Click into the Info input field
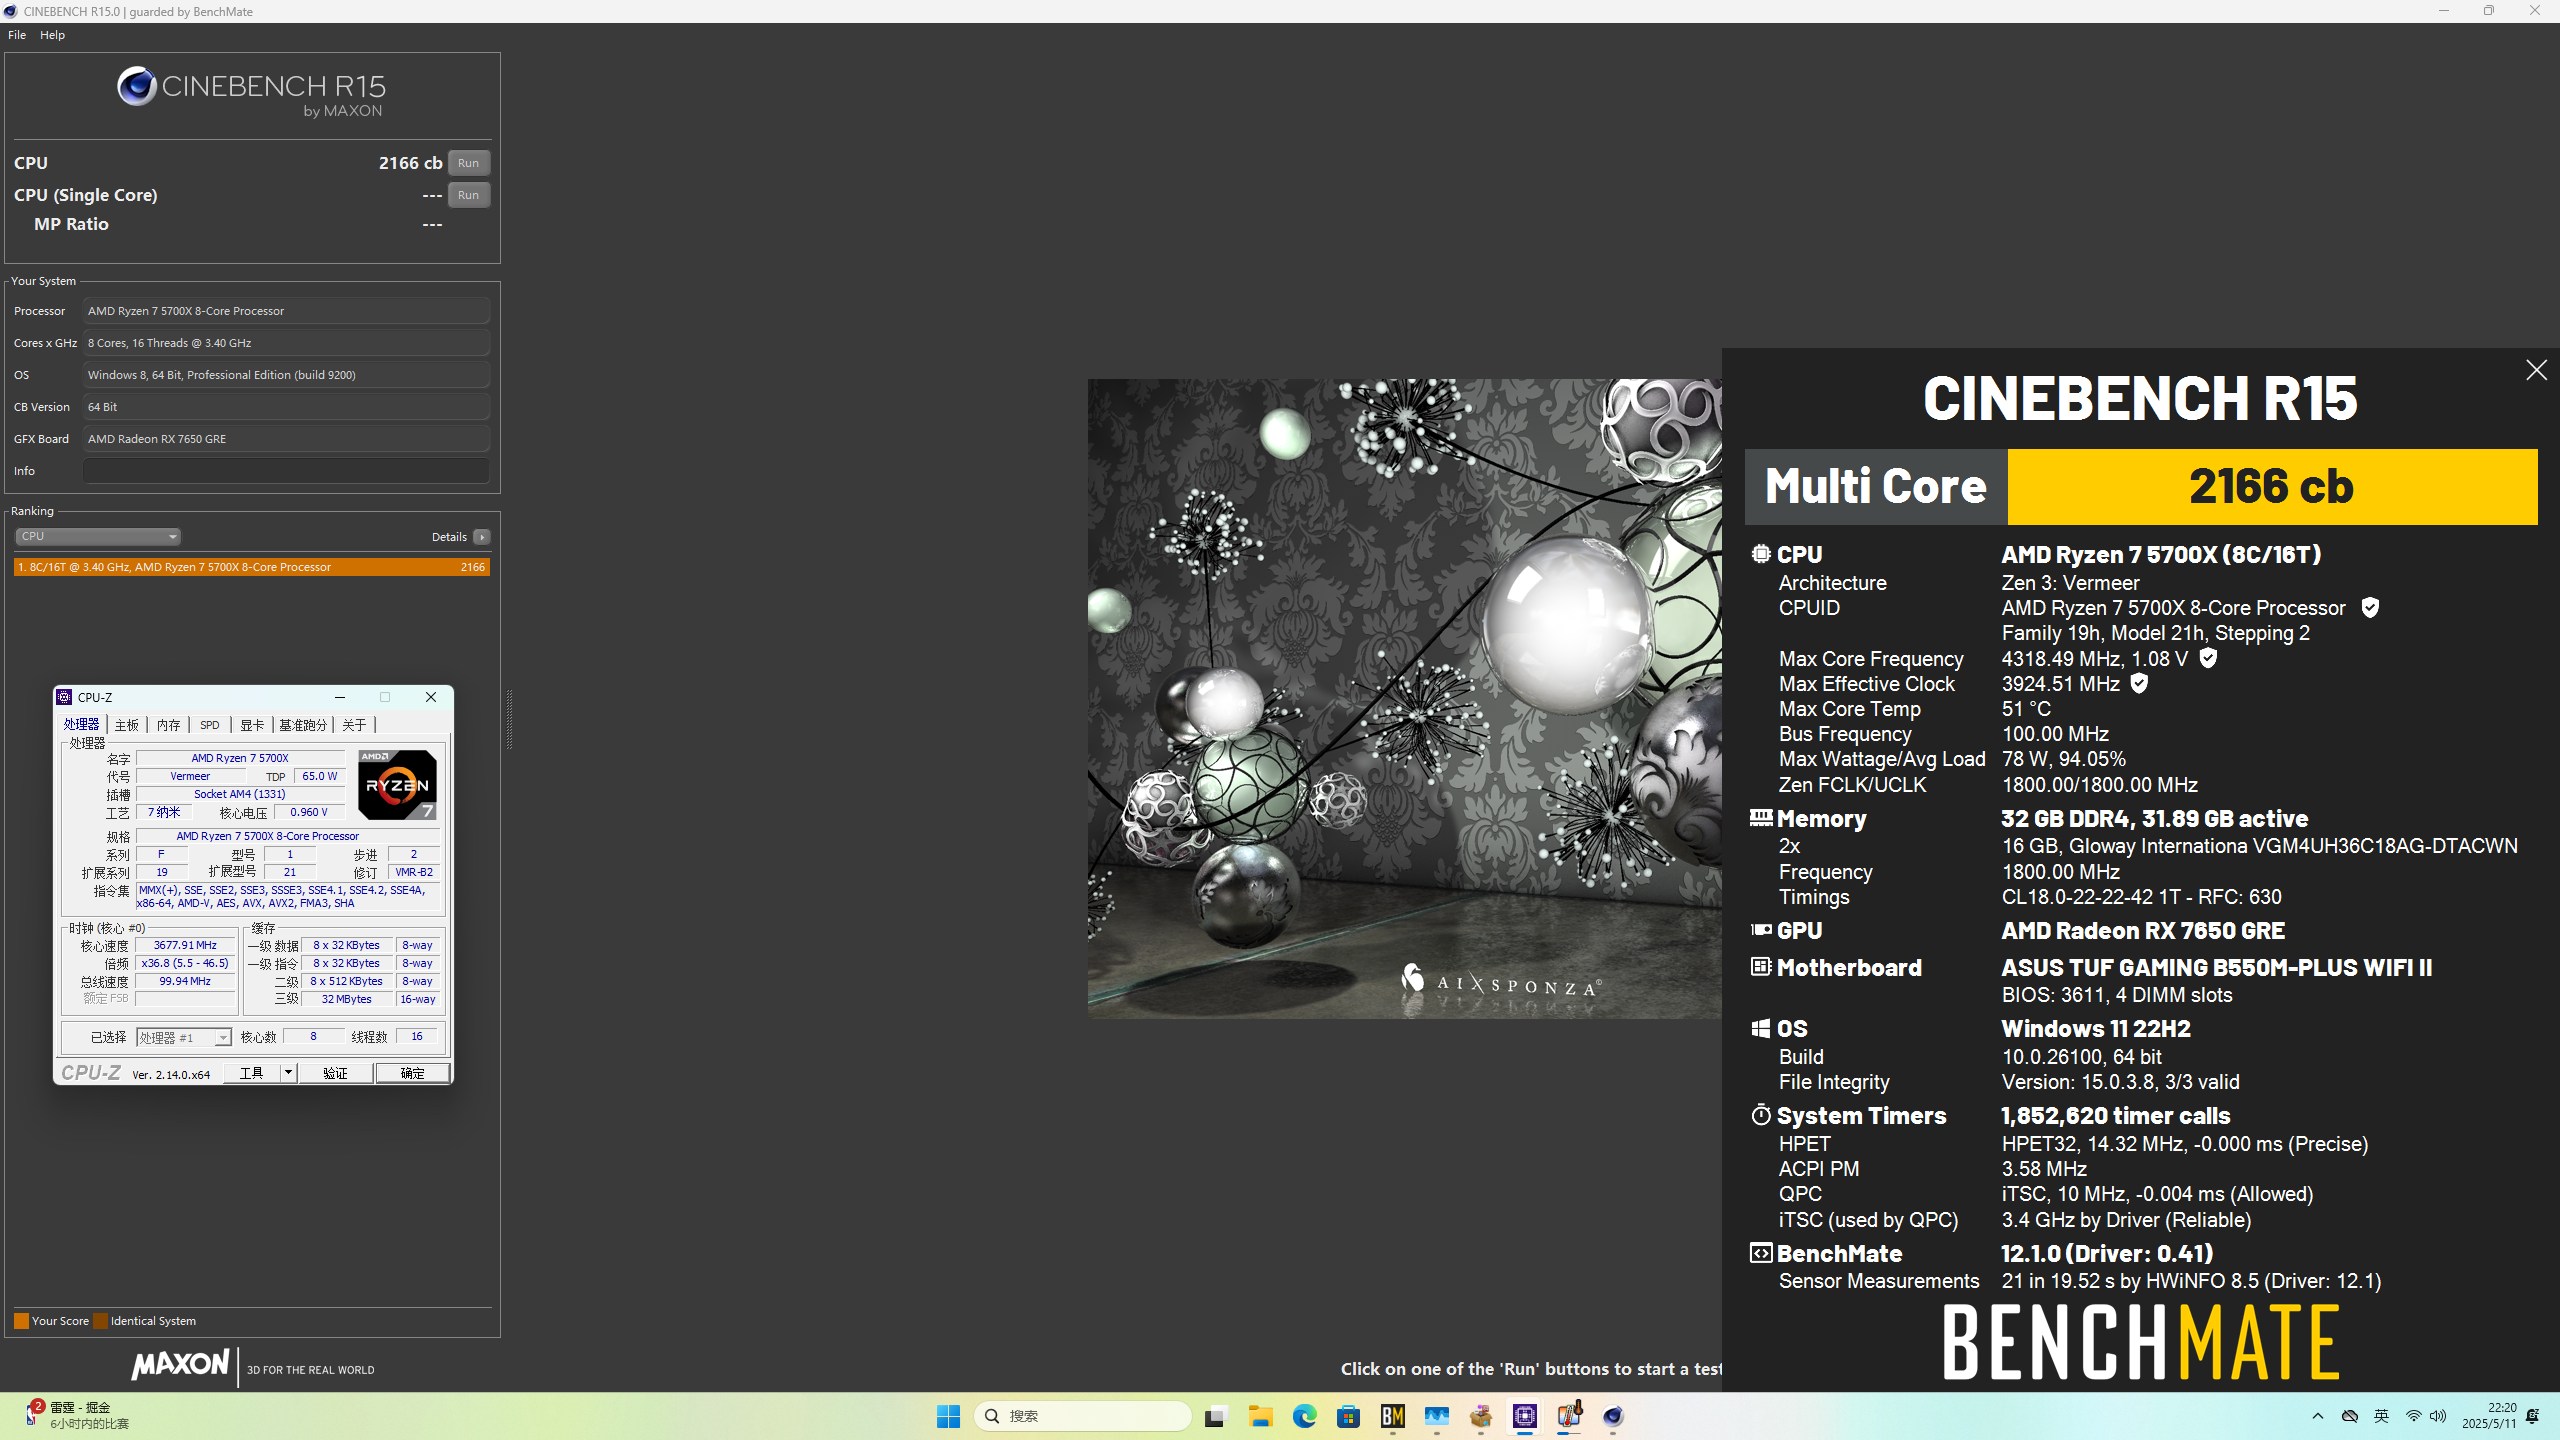Image resolution: width=2560 pixels, height=1440 pixels. tap(286, 471)
